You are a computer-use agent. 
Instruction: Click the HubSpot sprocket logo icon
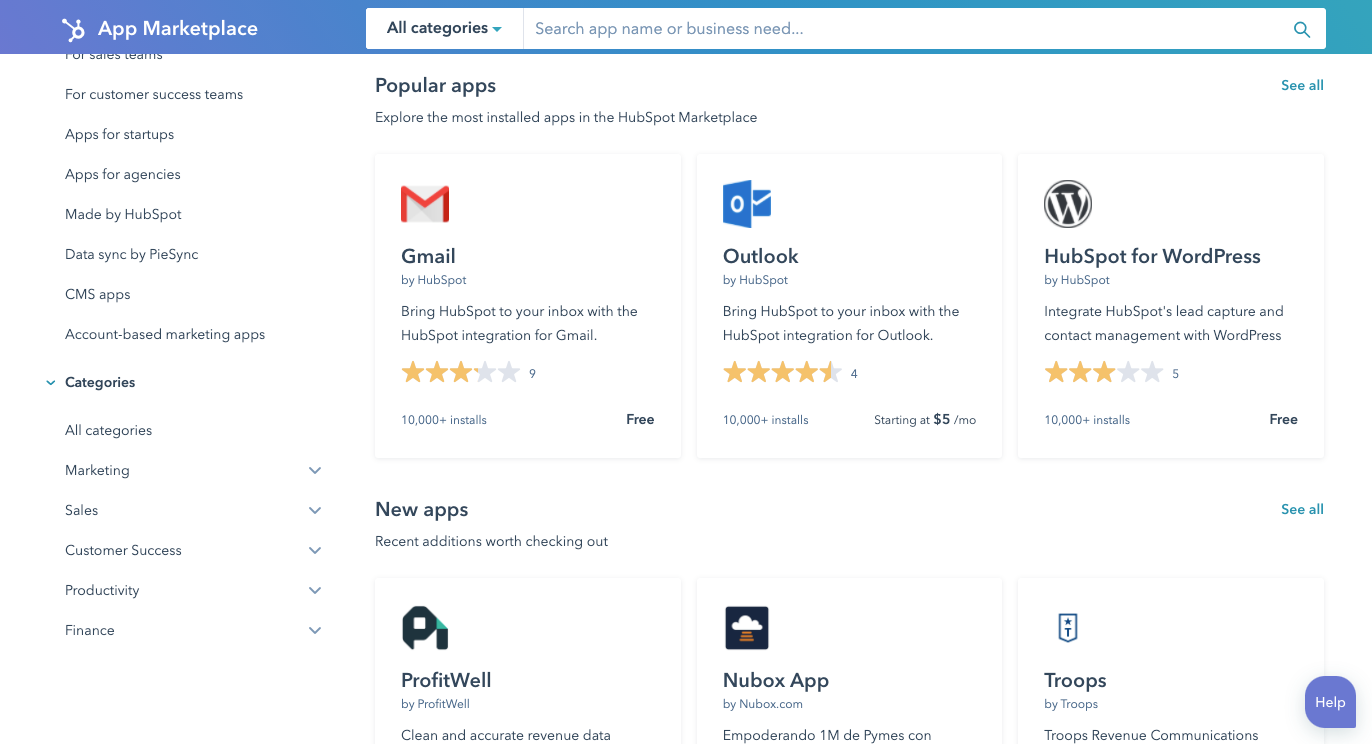click(x=73, y=29)
